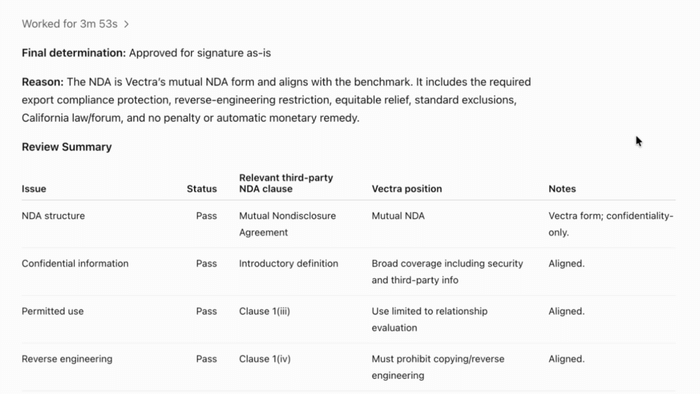Click the 'Clause 1(iii)' cell
Screen dimensions: 700x394
264,311
